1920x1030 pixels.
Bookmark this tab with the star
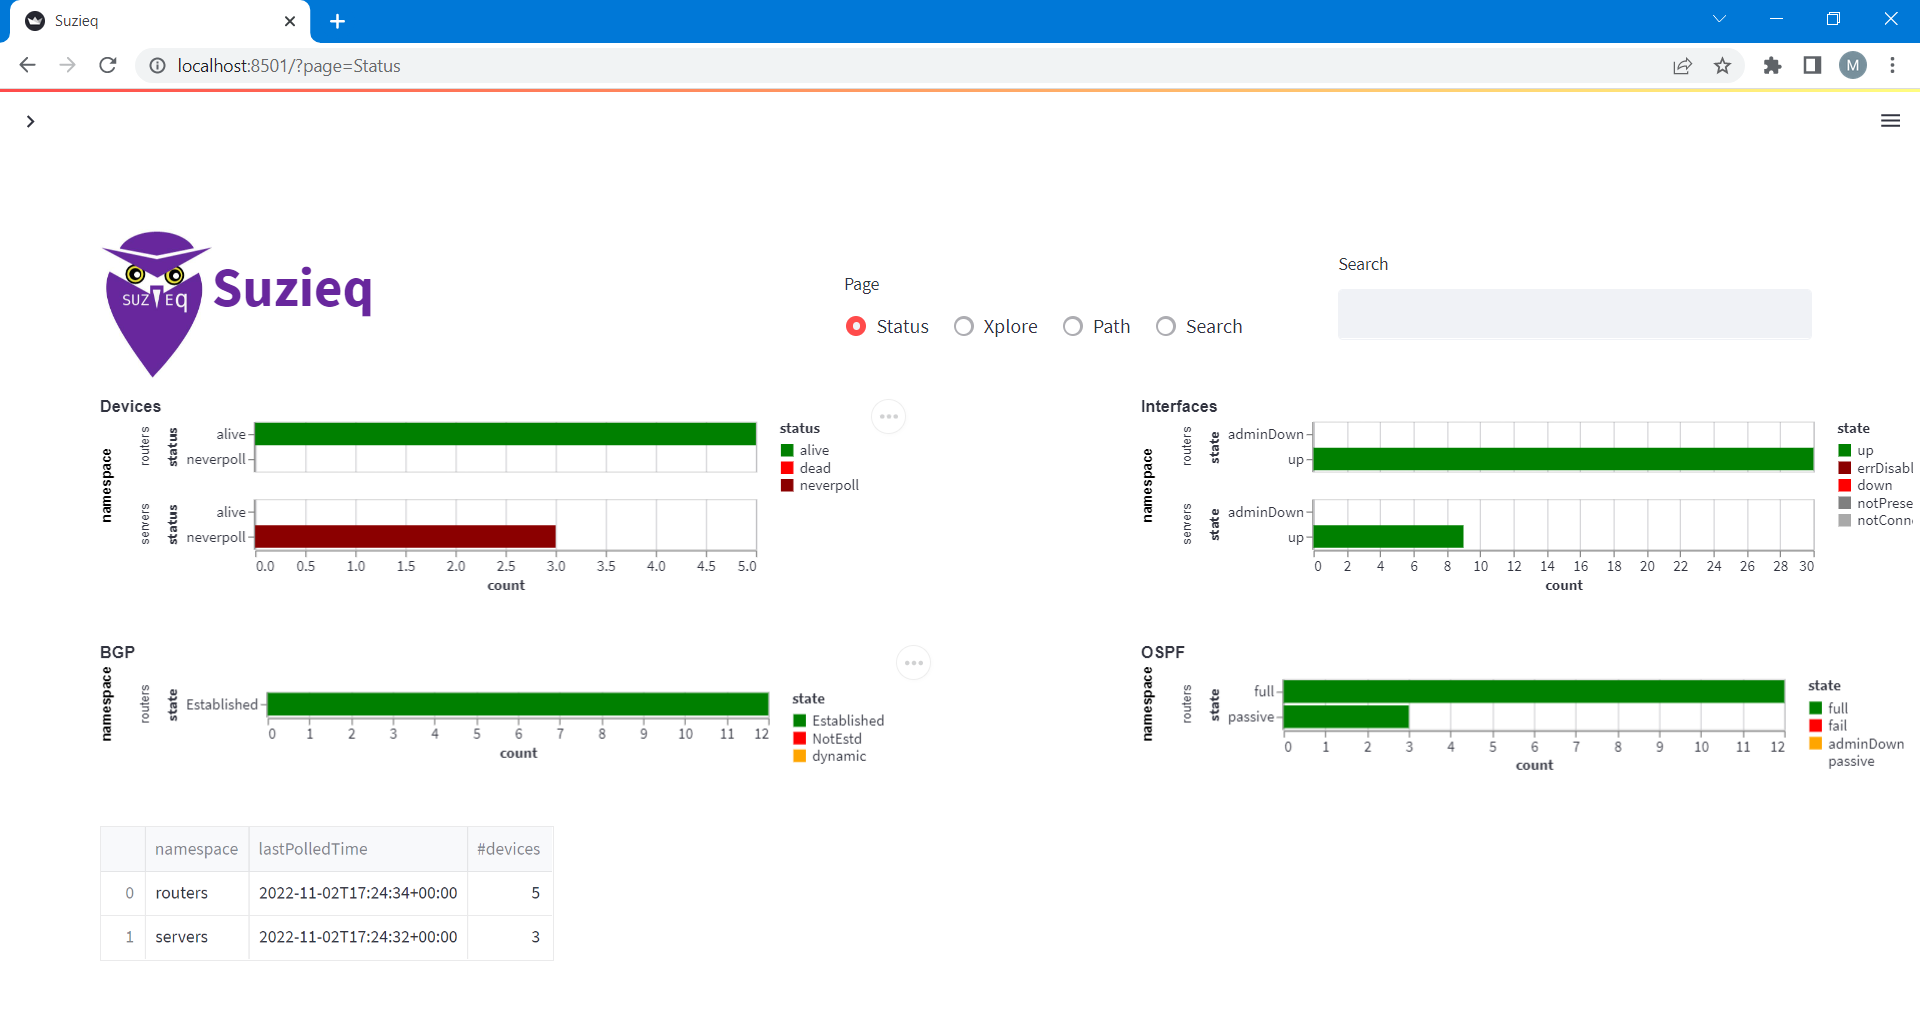[x=1722, y=66]
